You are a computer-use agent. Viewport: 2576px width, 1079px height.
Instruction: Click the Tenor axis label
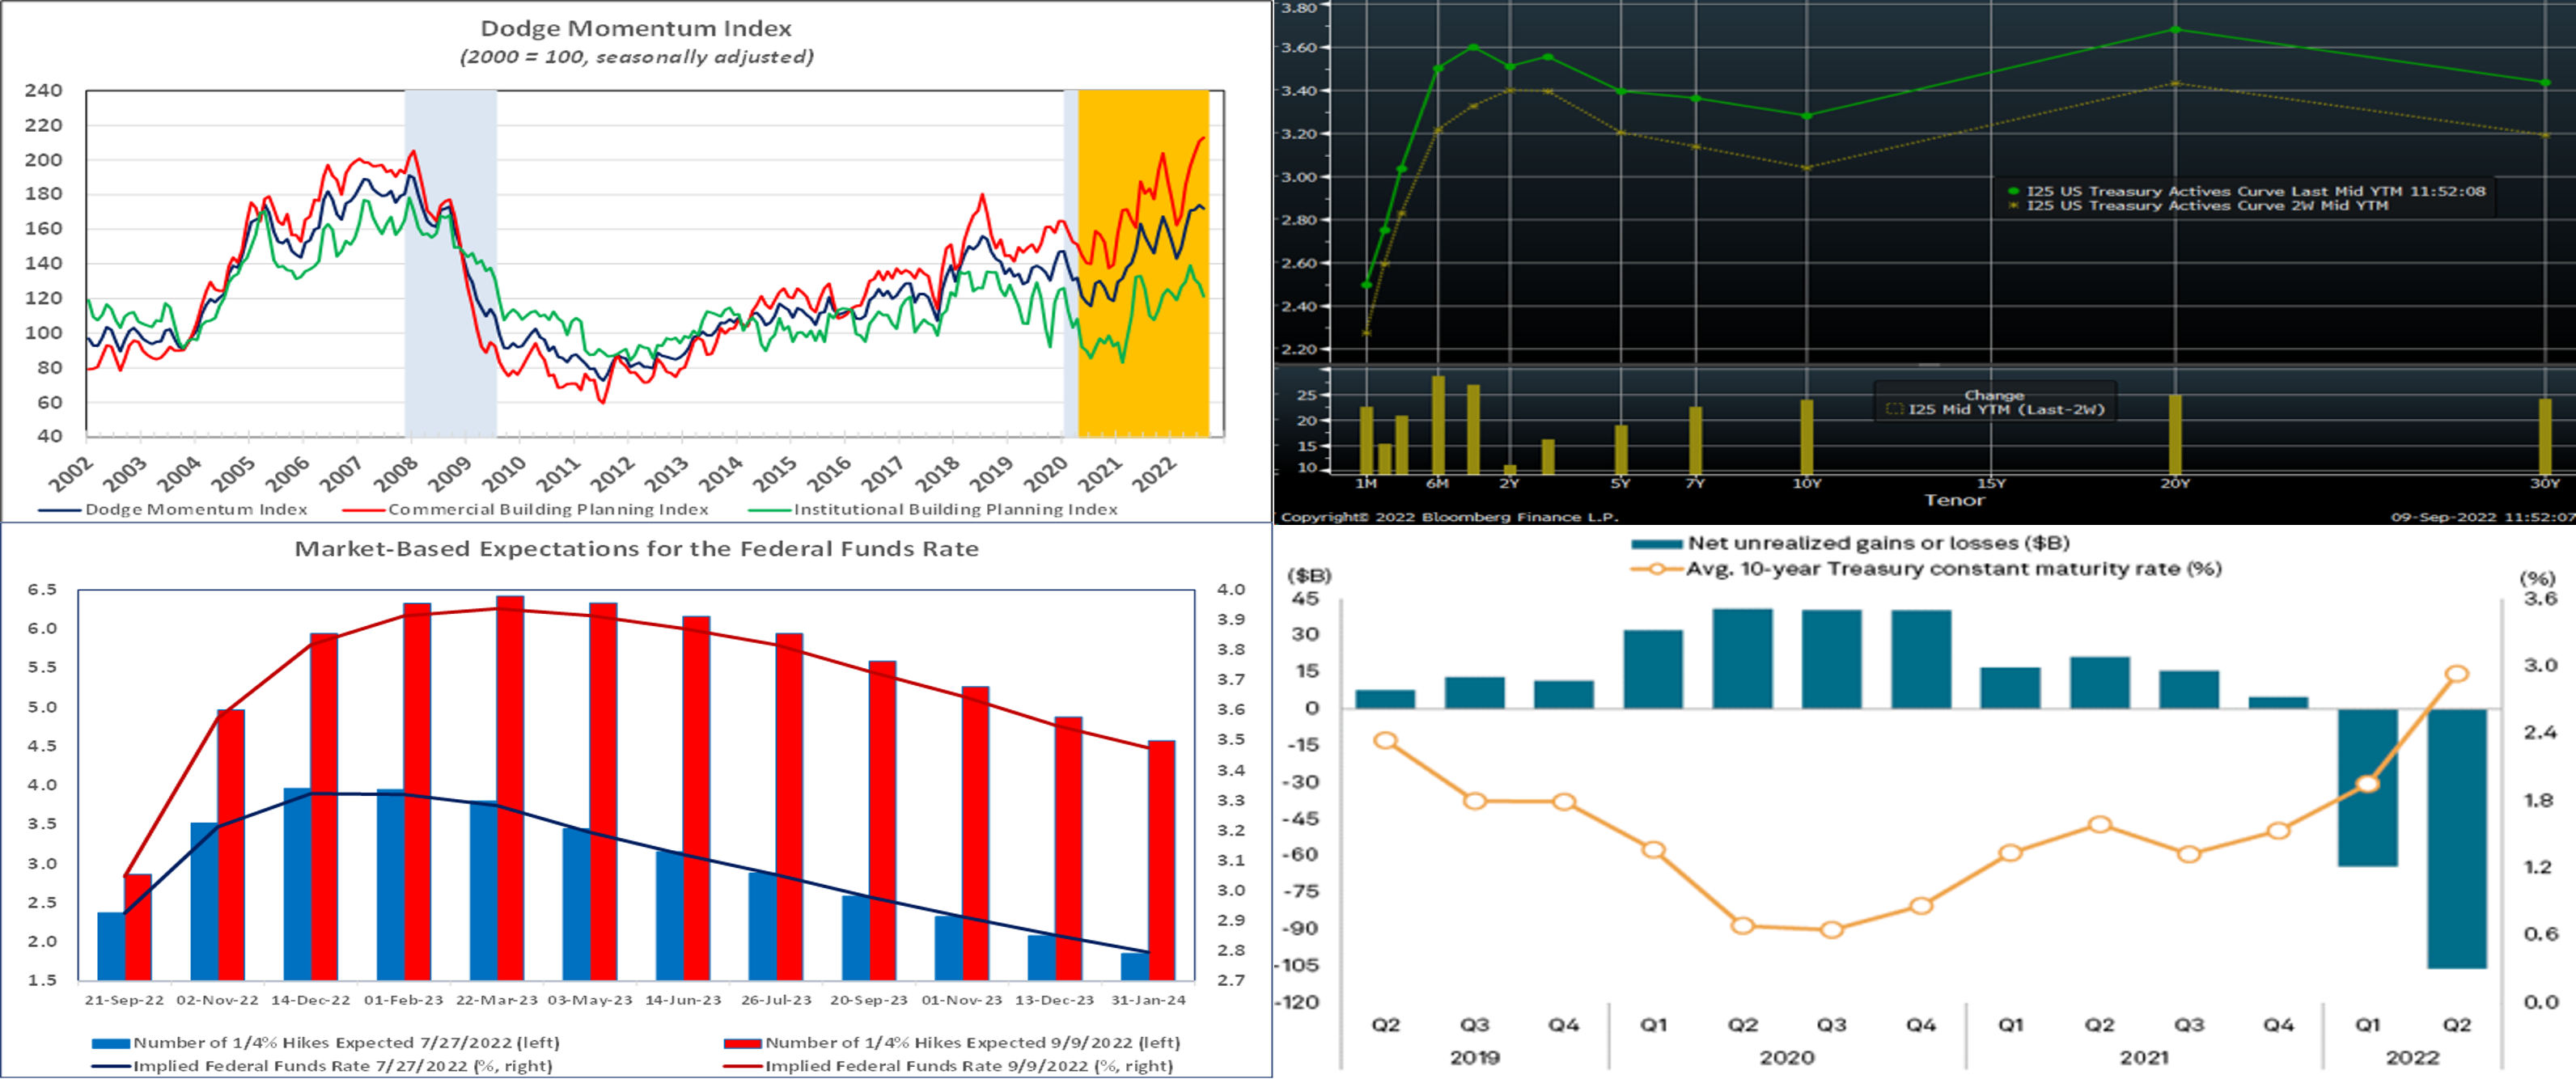pos(1954,500)
